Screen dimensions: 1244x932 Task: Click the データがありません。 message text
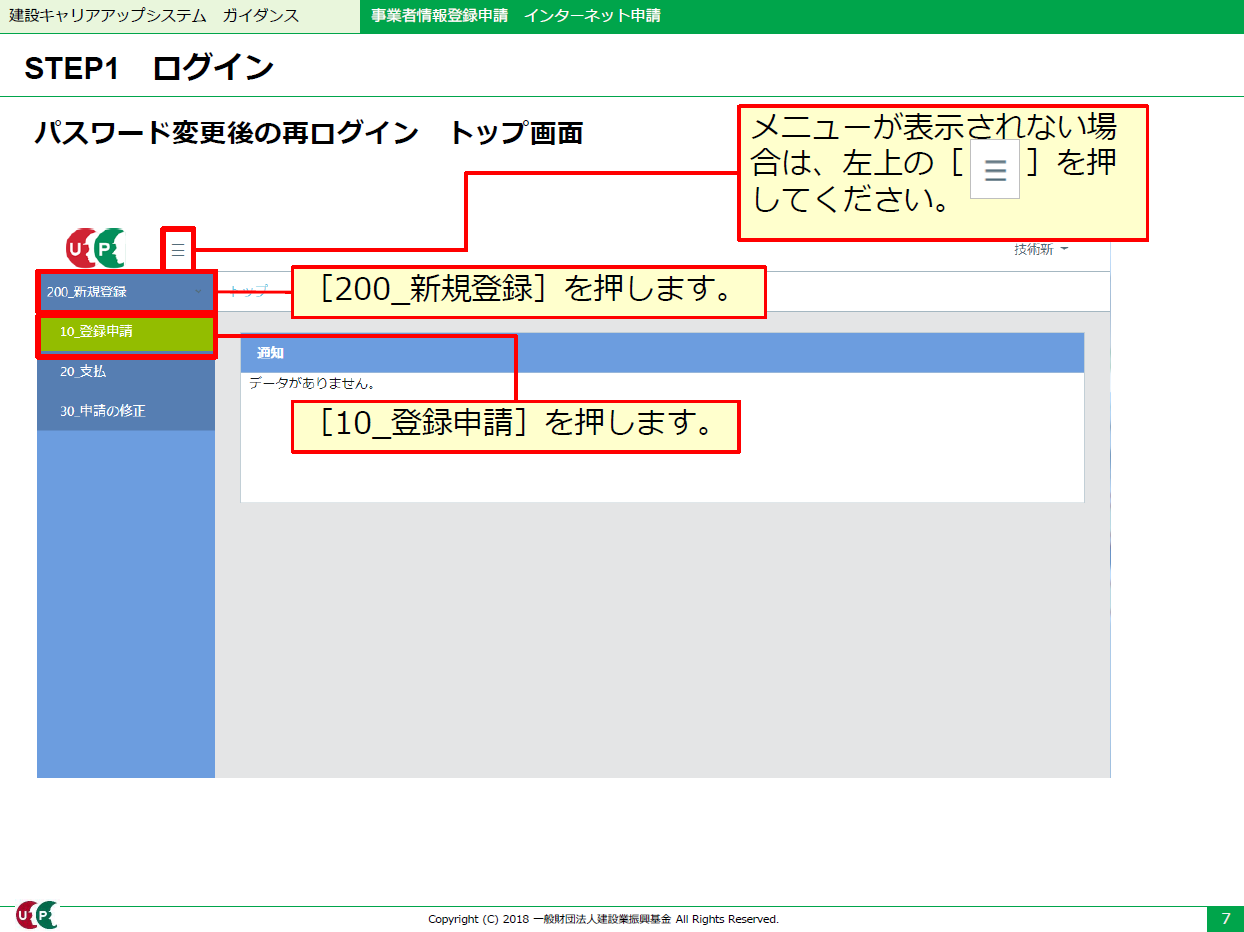(311, 383)
